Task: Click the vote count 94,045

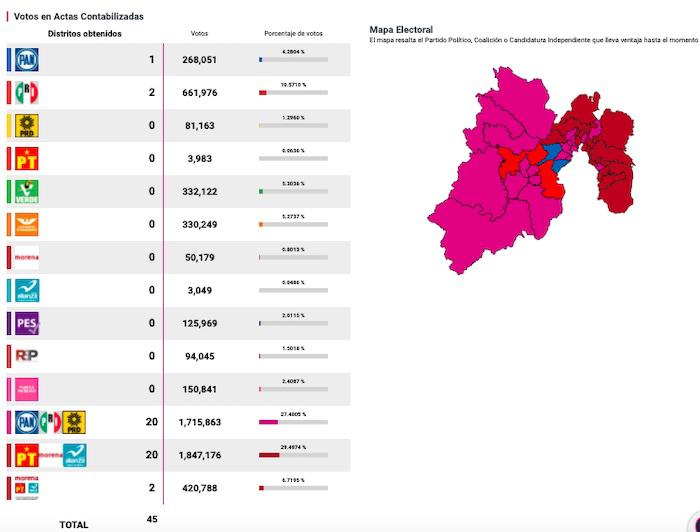Action: [x=200, y=356]
